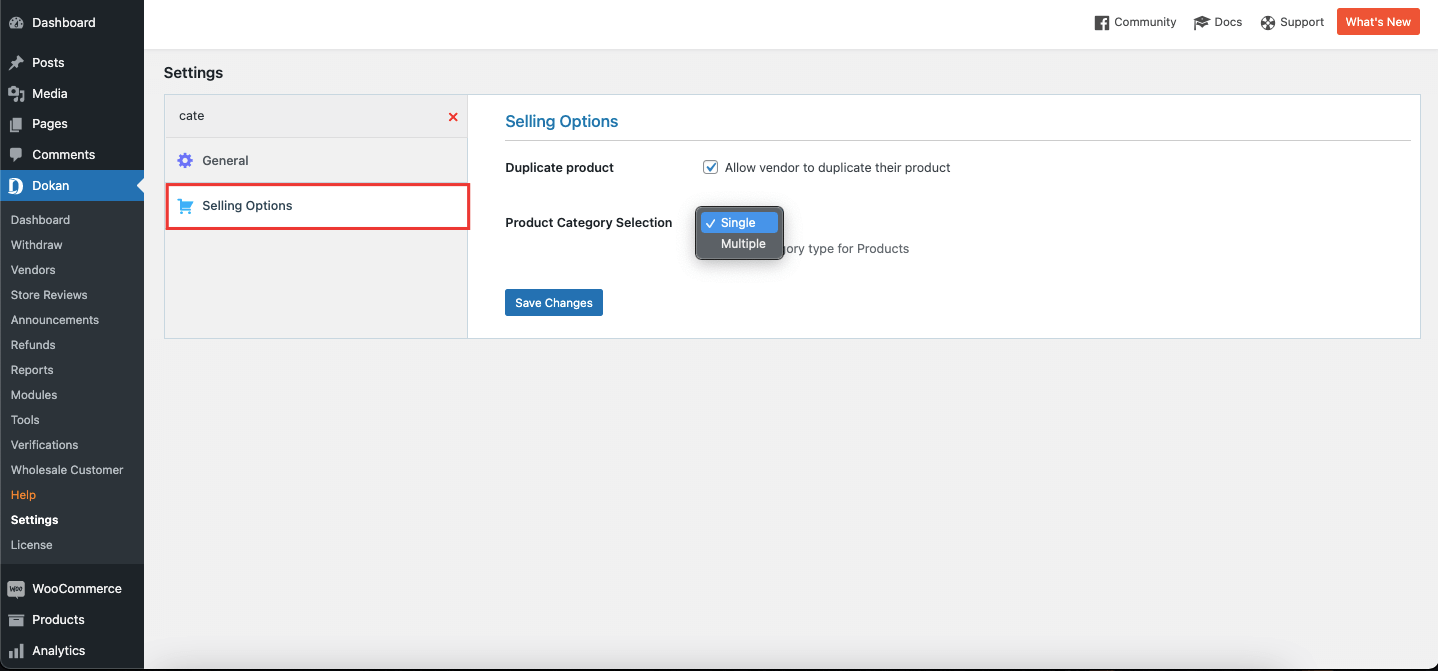
Task: Click the Save Changes button
Action: click(x=554, y=303)
